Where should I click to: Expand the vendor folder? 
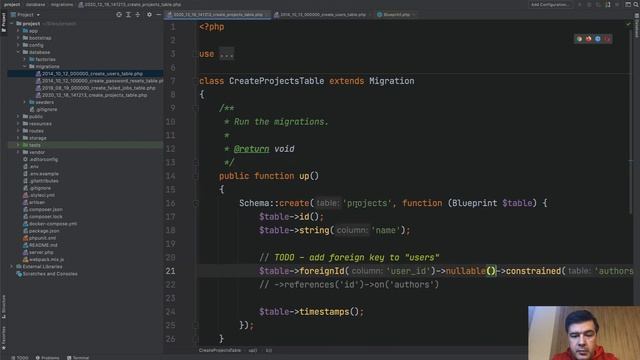coord(18,152)
